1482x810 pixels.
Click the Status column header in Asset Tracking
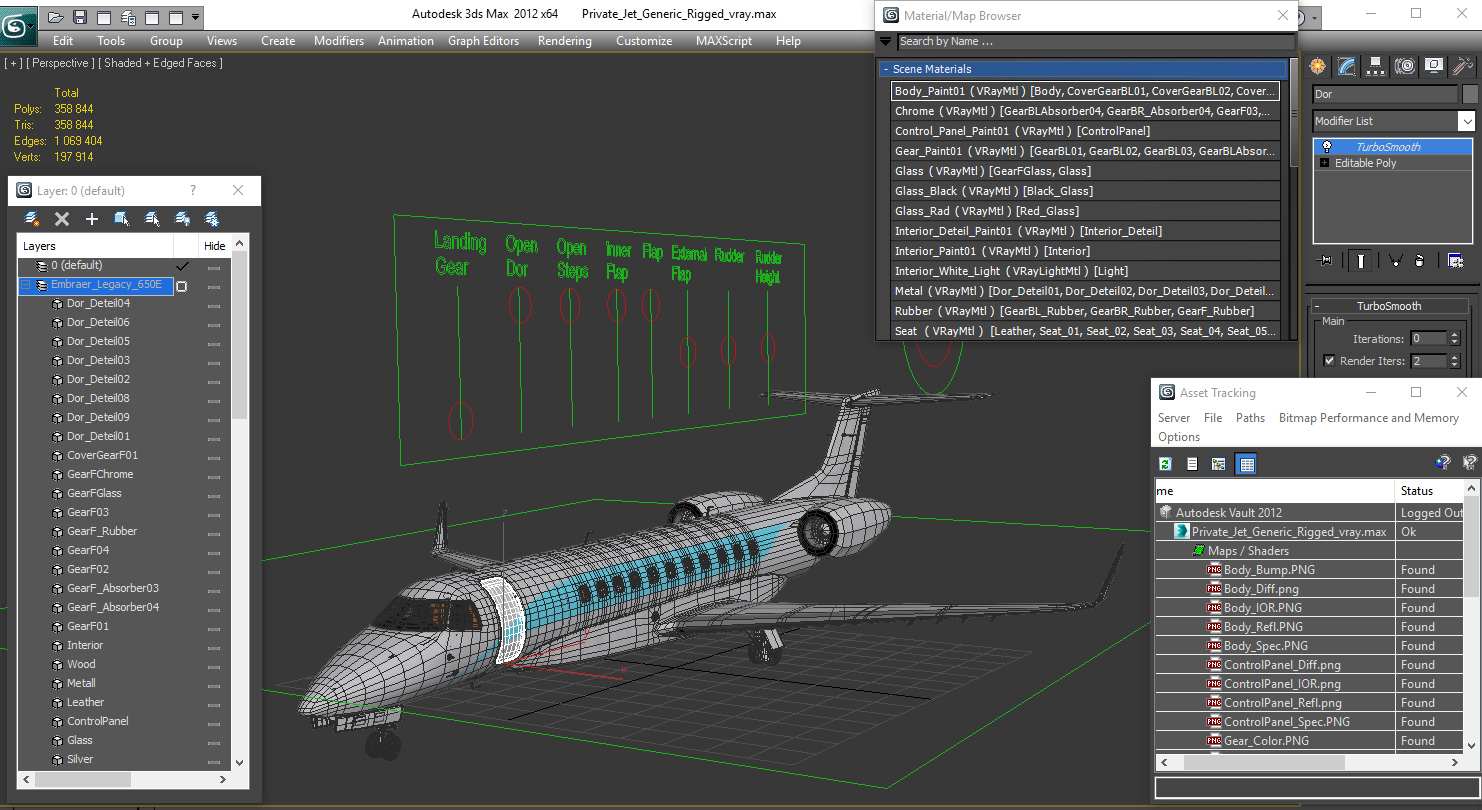[x=1430, y=491]
